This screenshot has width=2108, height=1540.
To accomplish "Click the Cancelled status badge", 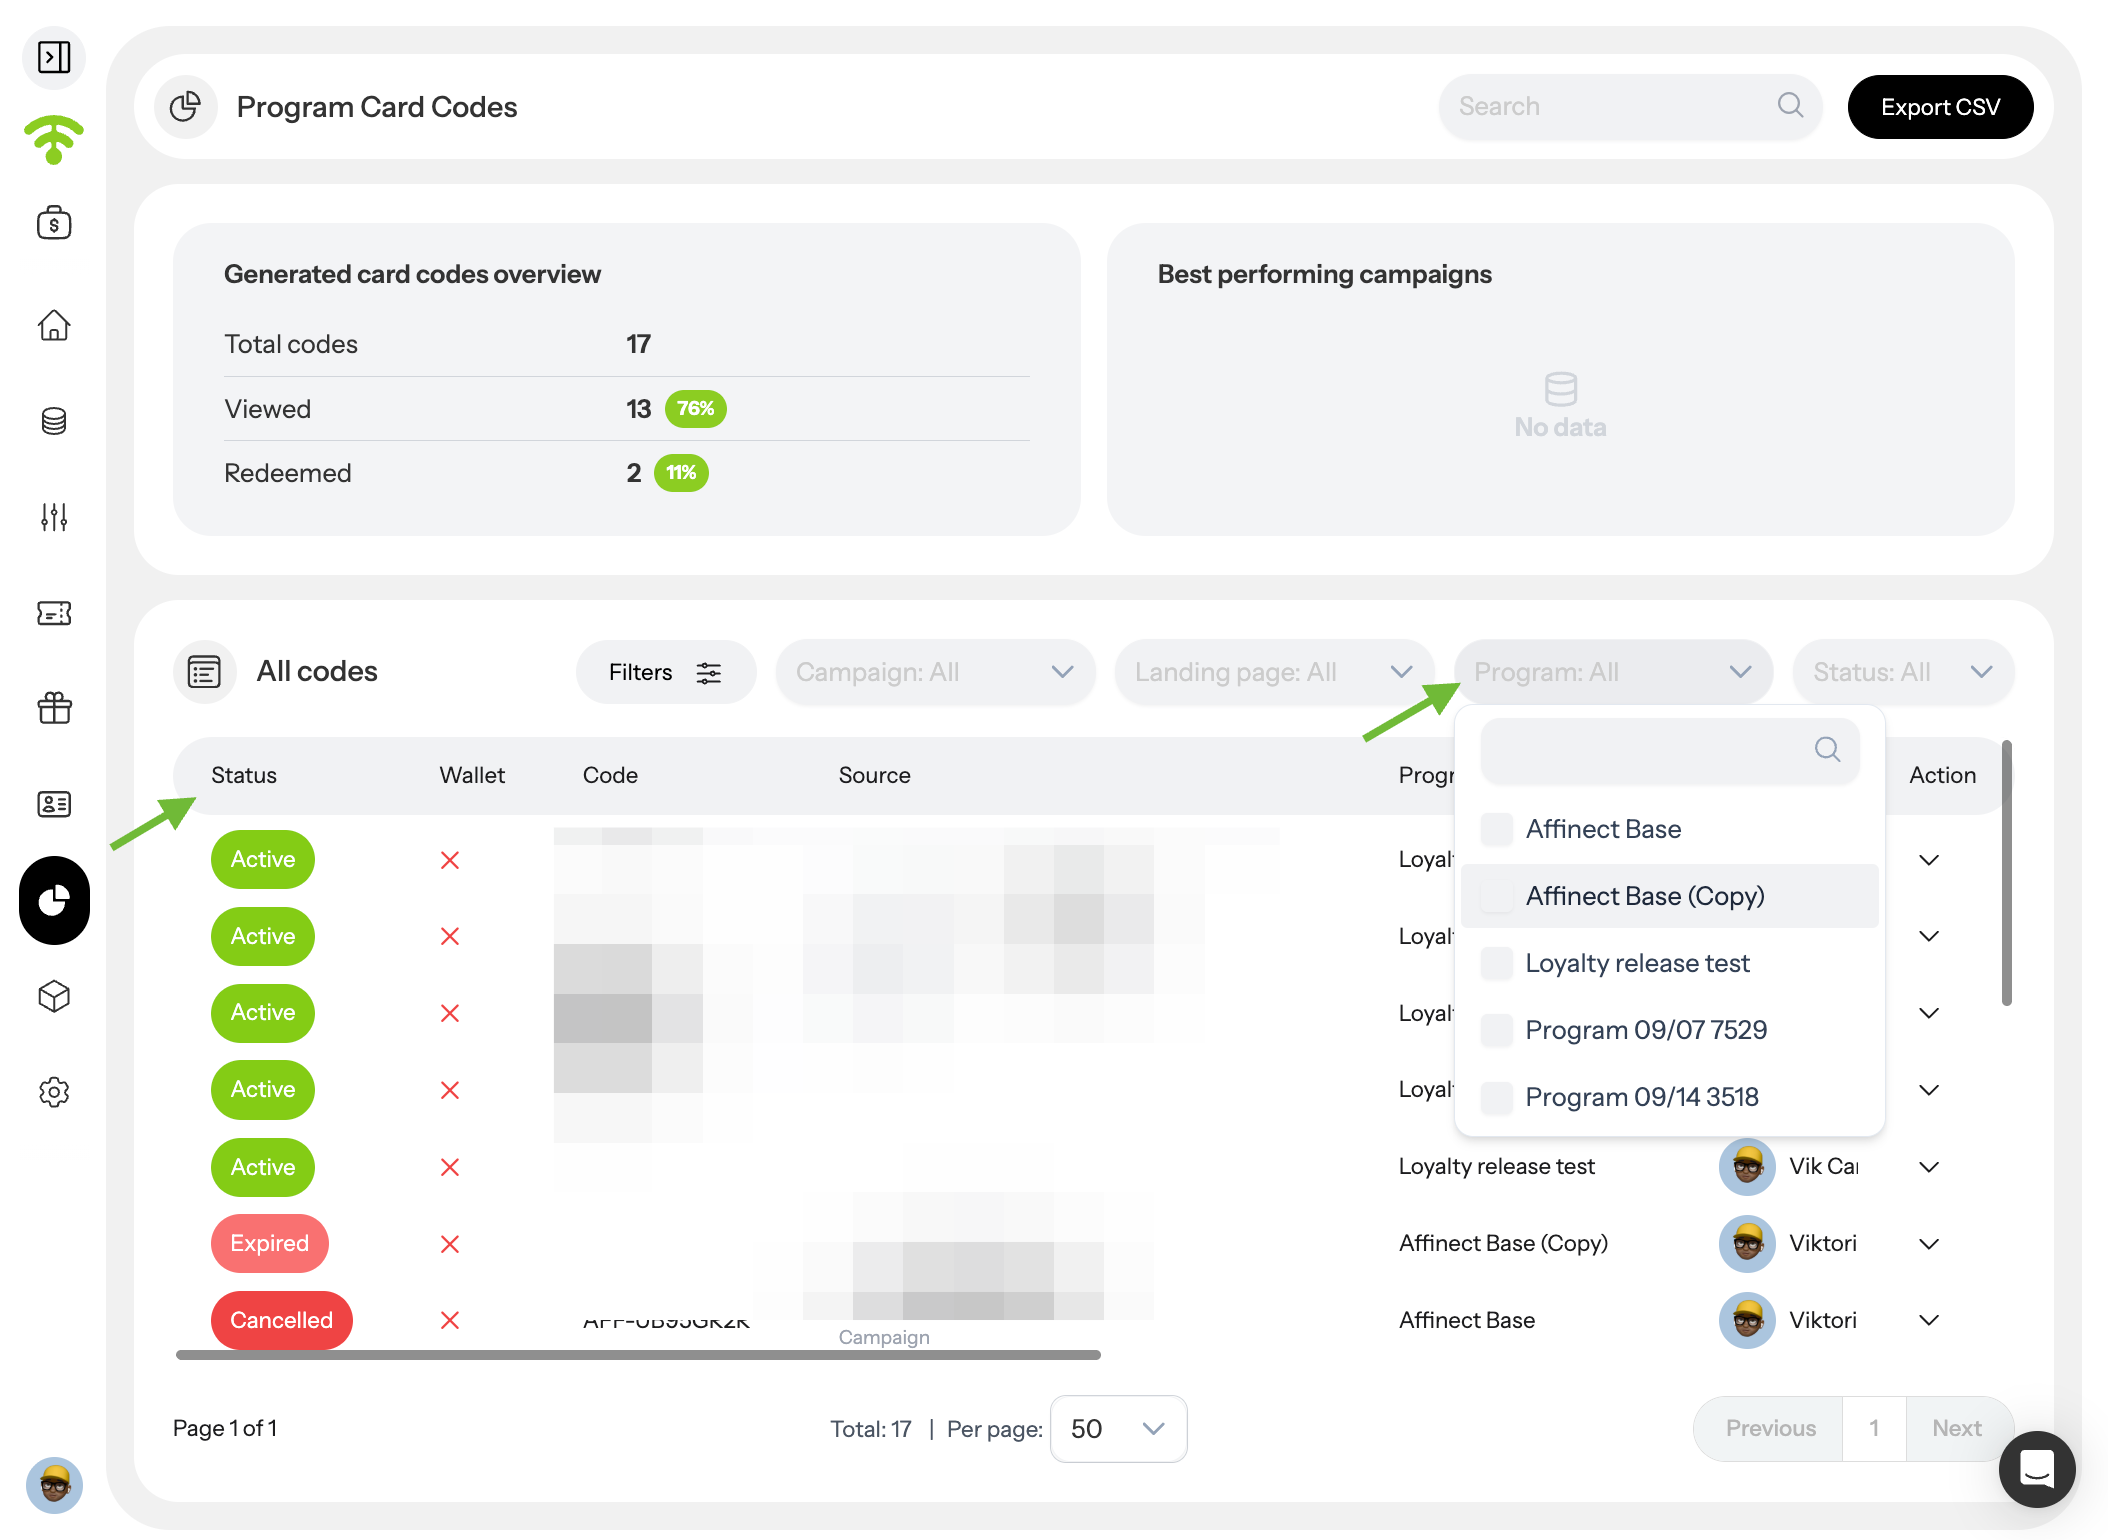I will tap(281, 1321).
